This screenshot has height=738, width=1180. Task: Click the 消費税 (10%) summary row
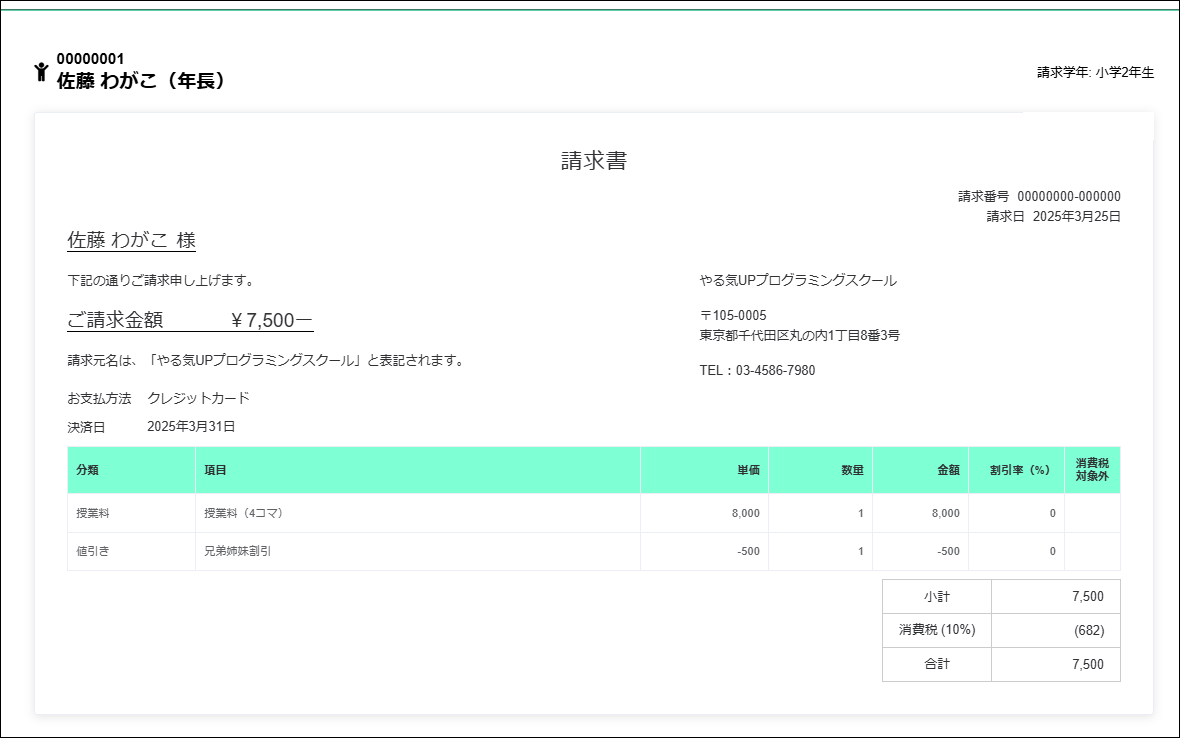coord(1000,630)
